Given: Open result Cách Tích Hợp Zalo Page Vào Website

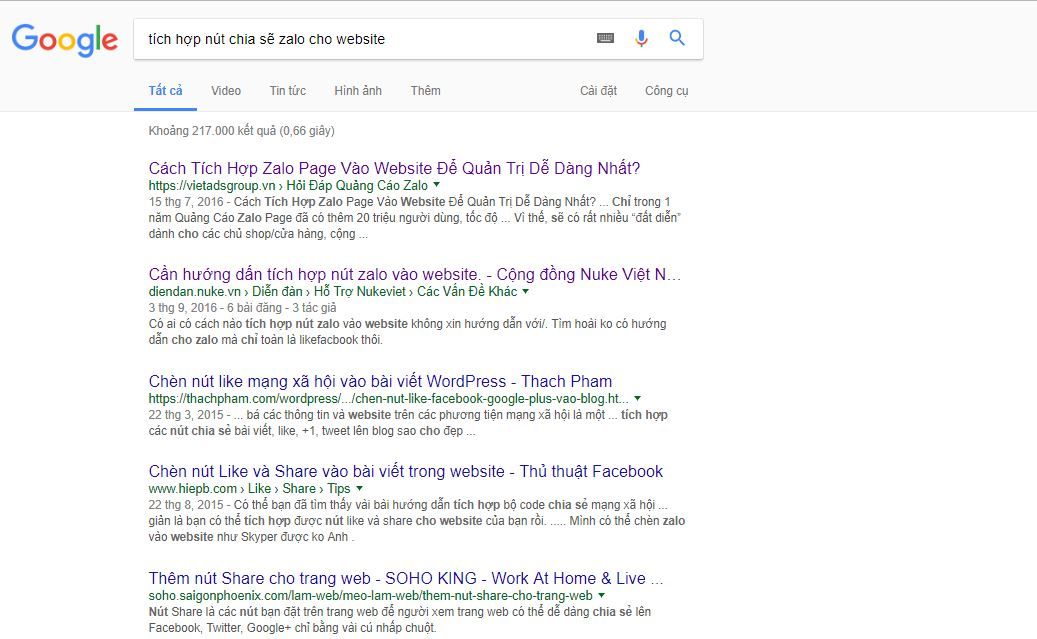Looking at the screenshot, I should (394, 168).
